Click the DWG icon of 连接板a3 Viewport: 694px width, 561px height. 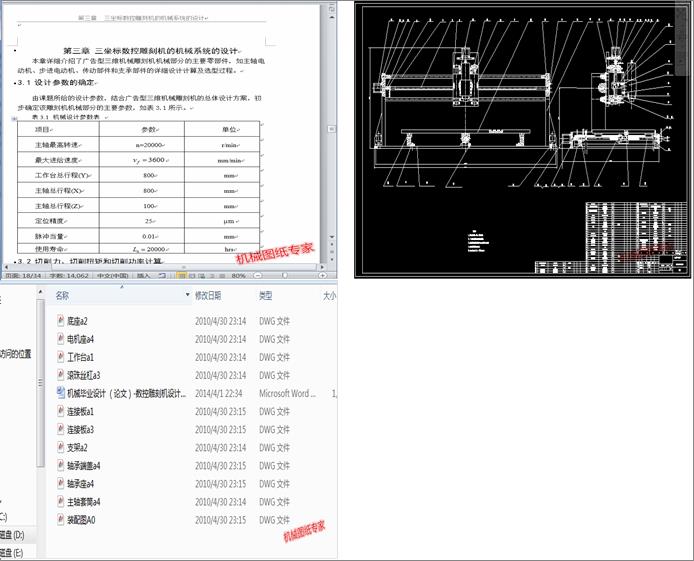(x=61, y=429)
